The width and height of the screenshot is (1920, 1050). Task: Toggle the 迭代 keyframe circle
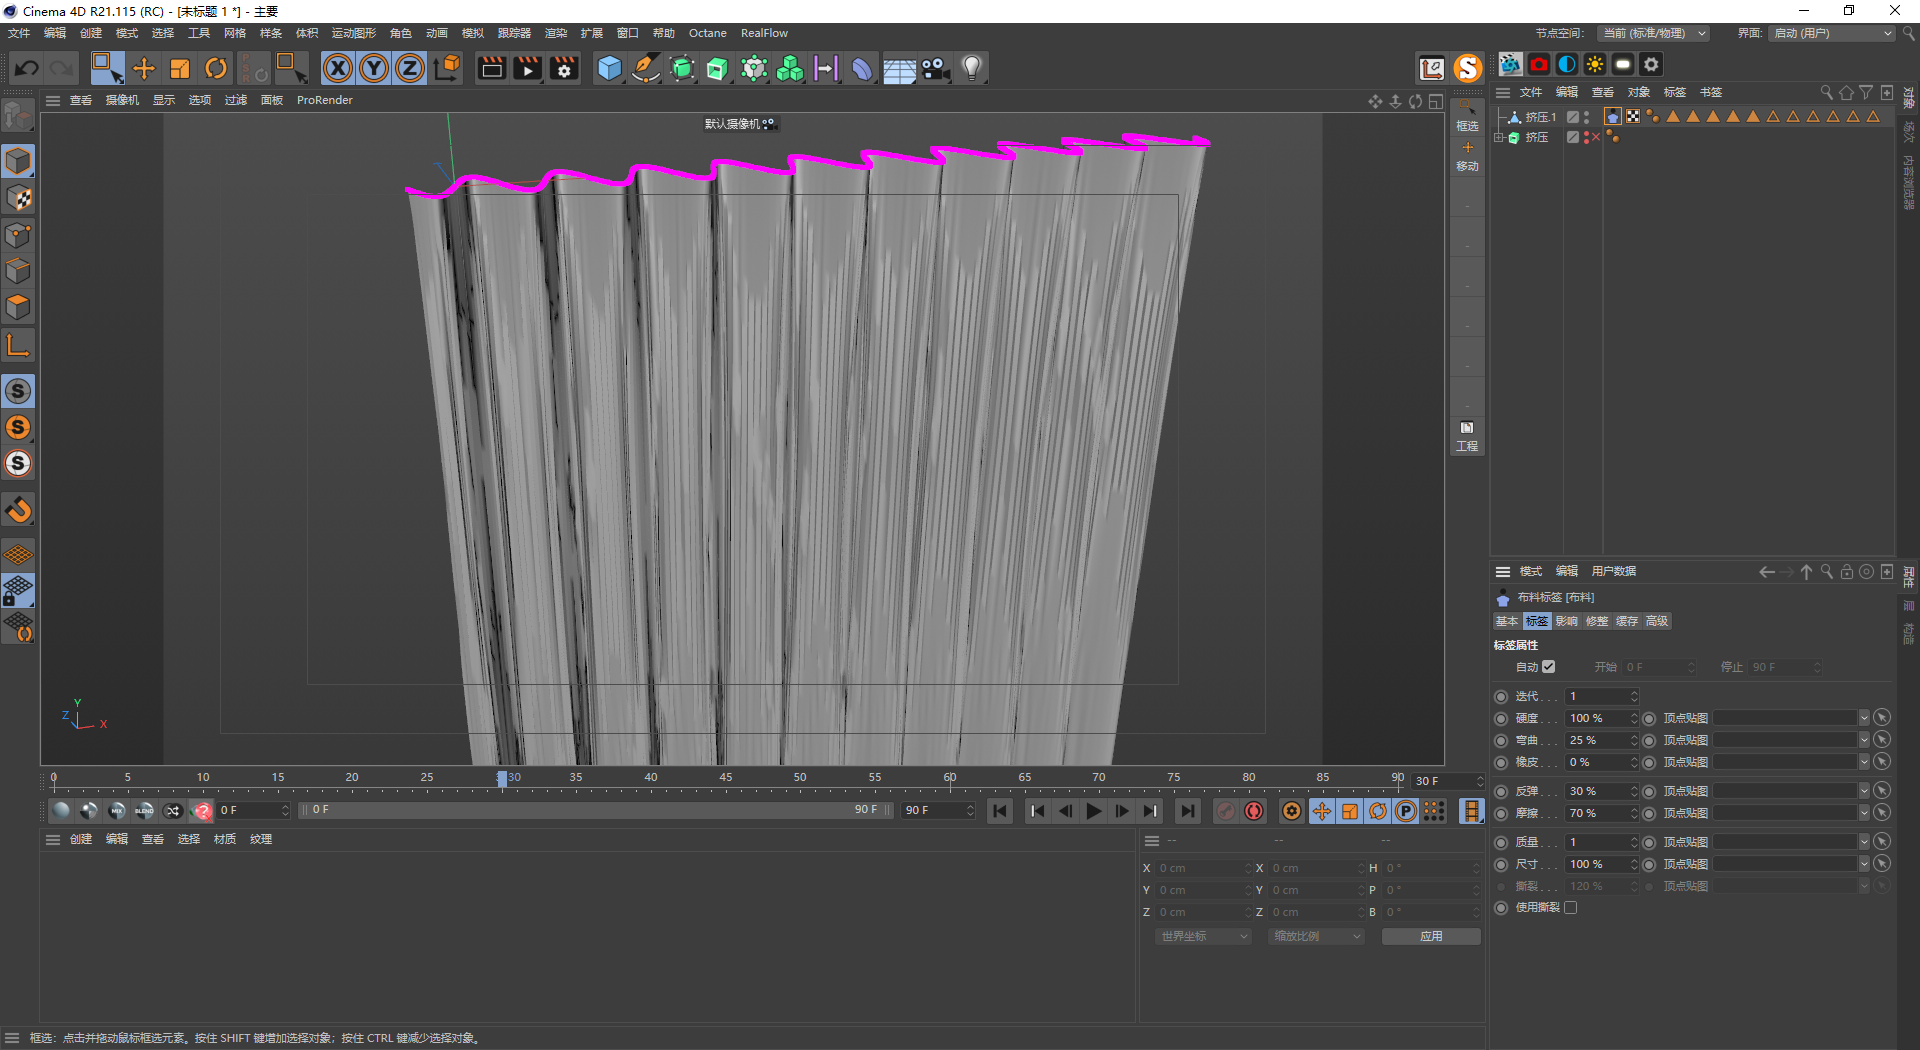1501,696
